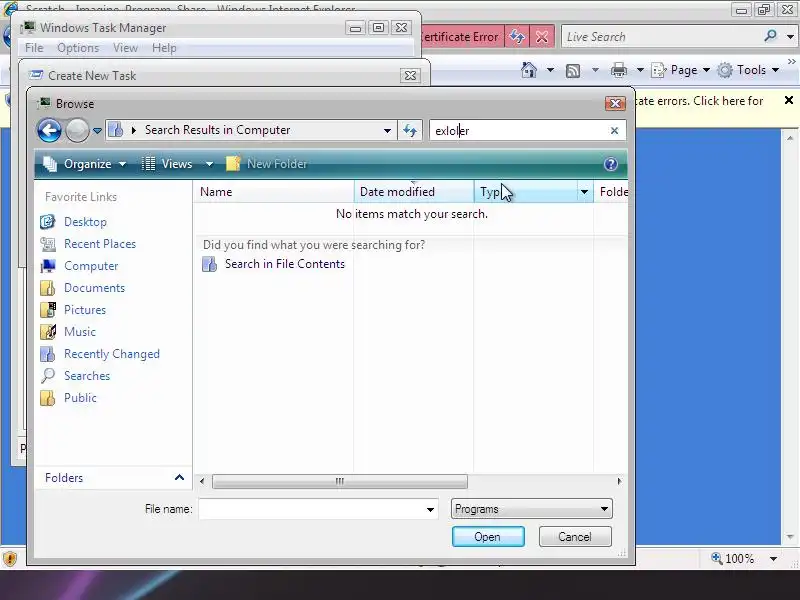Open Task Manager View menu

(126, 48)
